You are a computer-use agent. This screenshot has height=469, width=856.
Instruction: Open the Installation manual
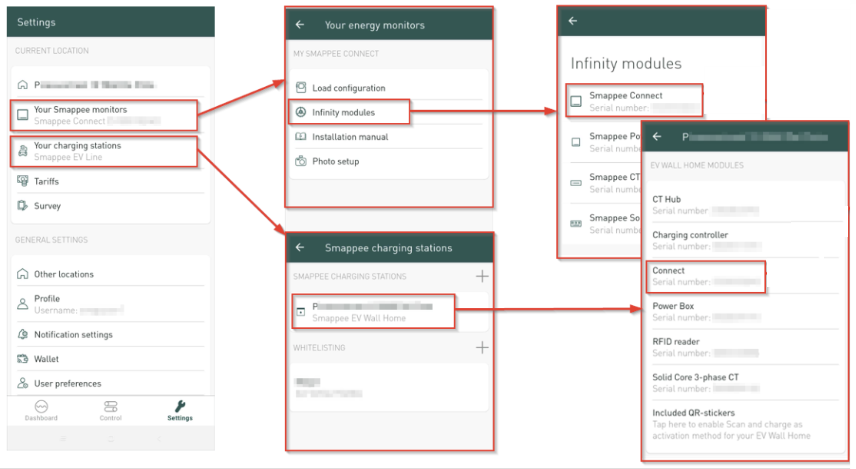(388, 137)
